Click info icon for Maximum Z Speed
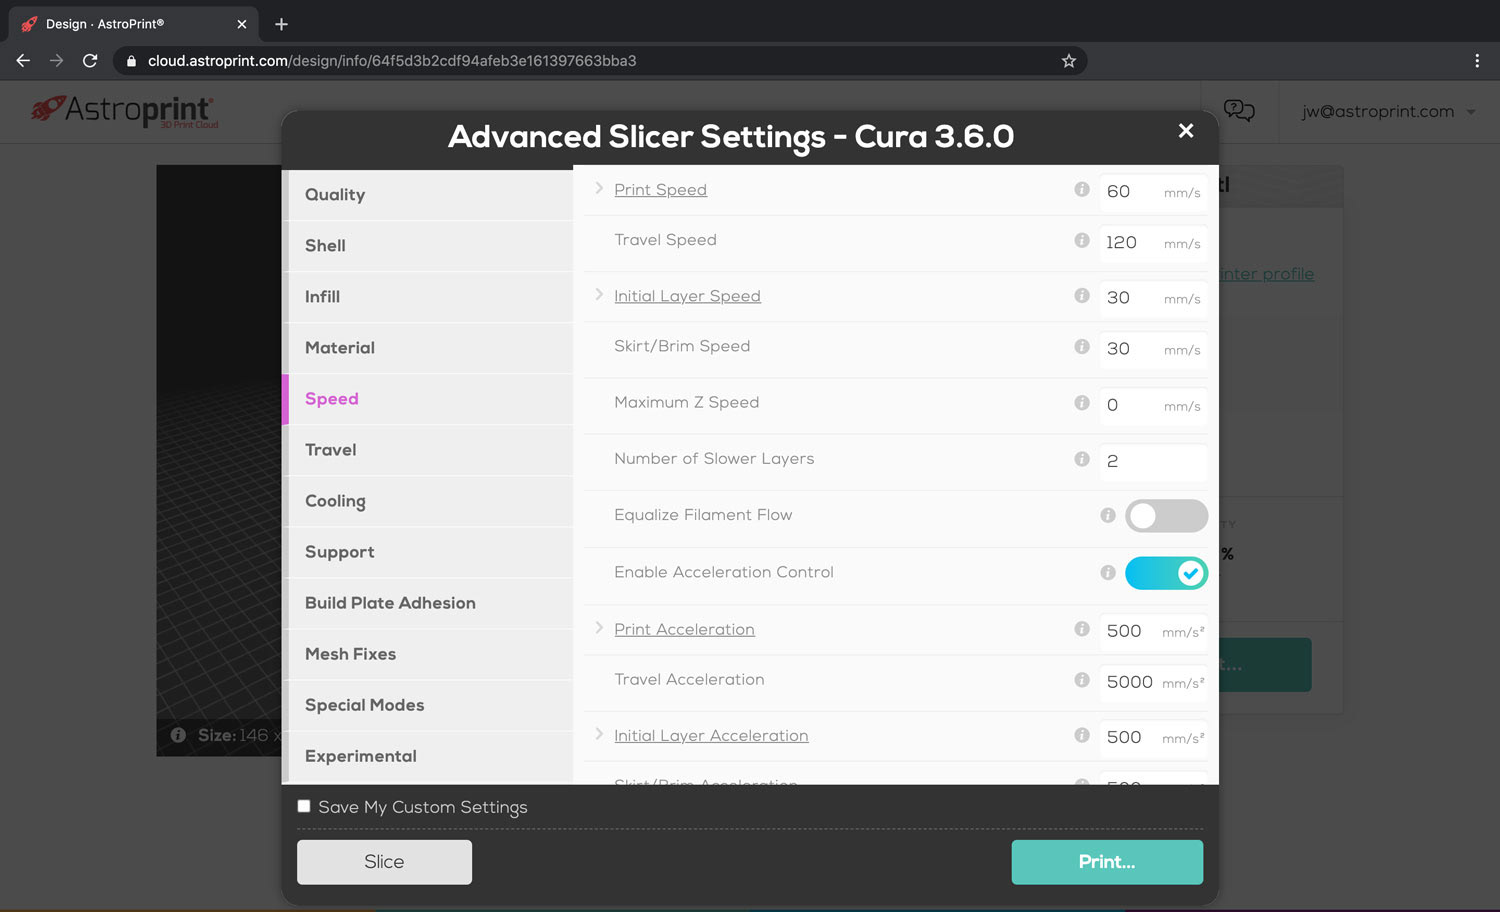This screenshot has width=1500, height=912. (x=1082, y=402)
